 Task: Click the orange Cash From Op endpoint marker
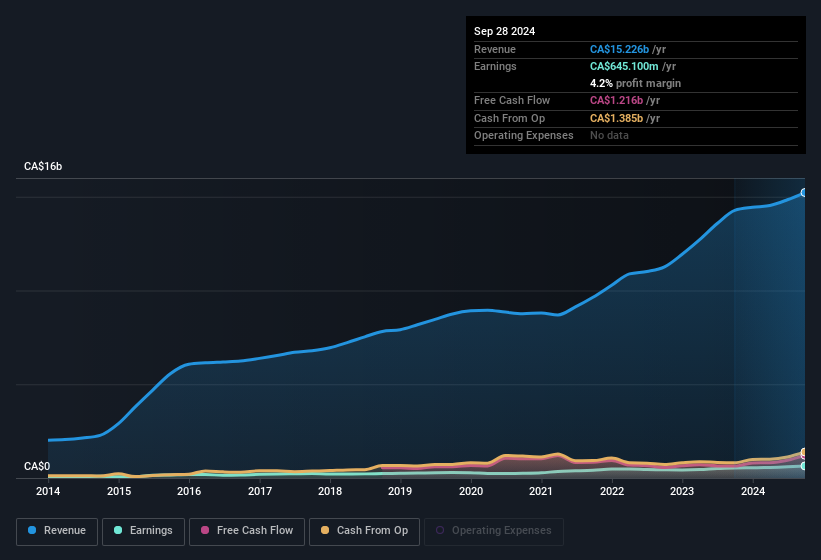tap(804, 452)
